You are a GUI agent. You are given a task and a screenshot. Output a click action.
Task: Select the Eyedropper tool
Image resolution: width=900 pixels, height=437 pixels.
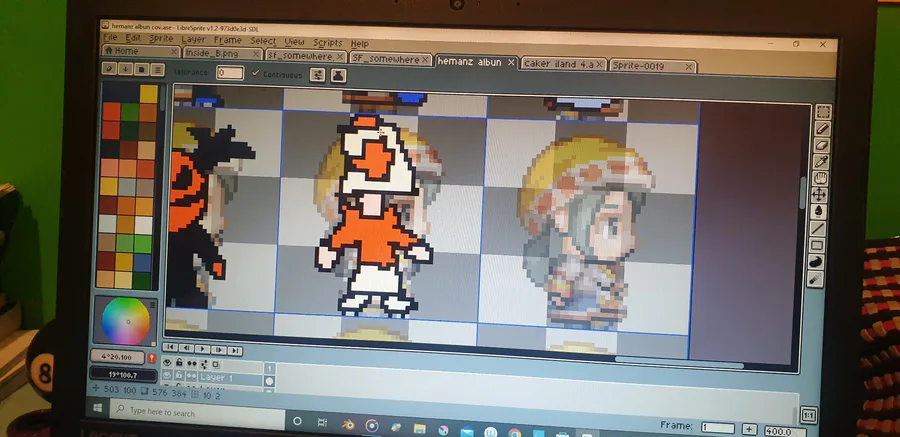(x=821, y=162)
